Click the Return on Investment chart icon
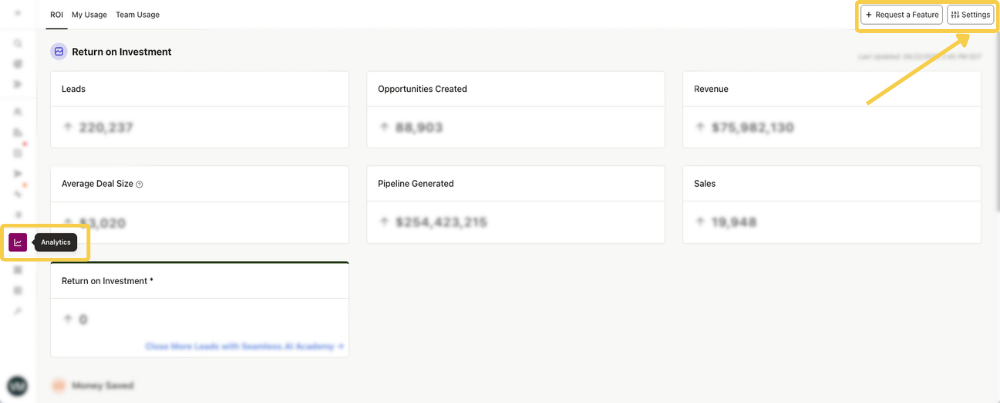This screenshot has width=1000, height=403. point(59,52)
